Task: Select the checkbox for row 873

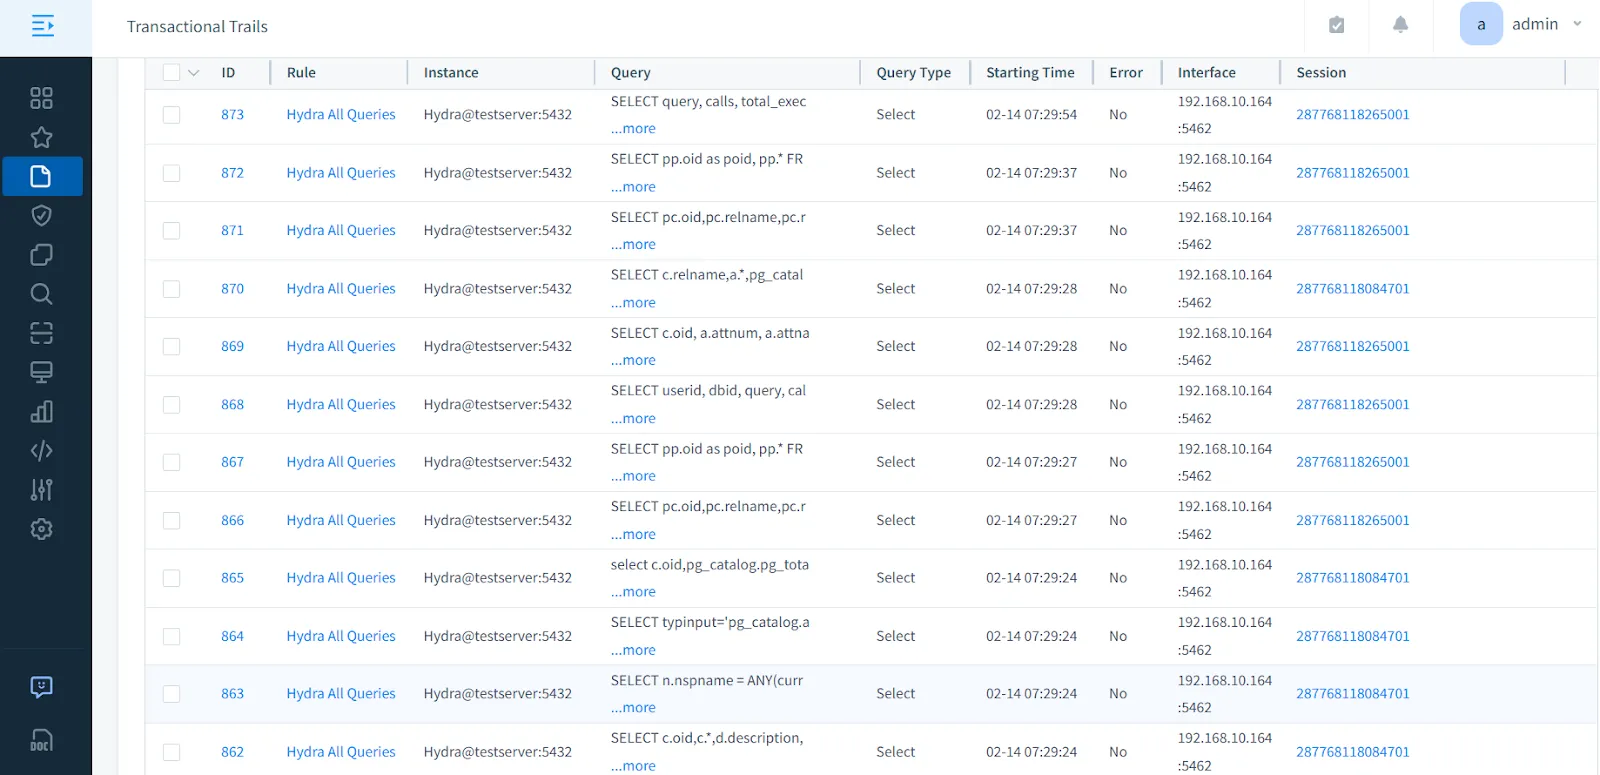Action: pyautogui.click(x=172, y=115)
